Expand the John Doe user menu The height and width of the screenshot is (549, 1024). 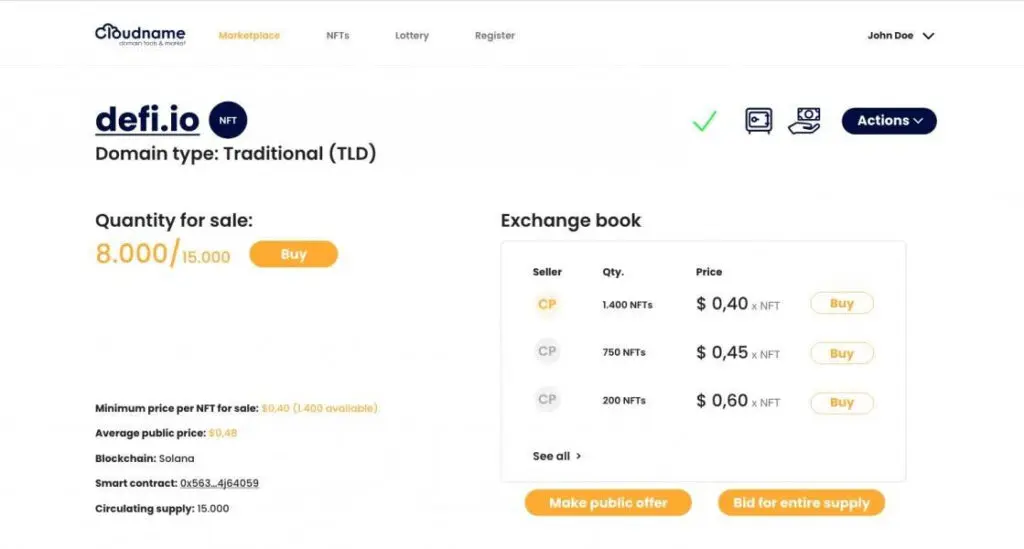900,36
